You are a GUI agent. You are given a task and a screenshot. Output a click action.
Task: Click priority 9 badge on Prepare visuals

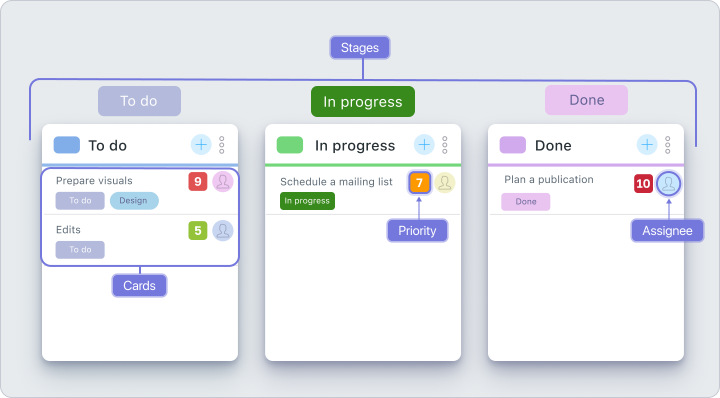[x=198, y=182]
